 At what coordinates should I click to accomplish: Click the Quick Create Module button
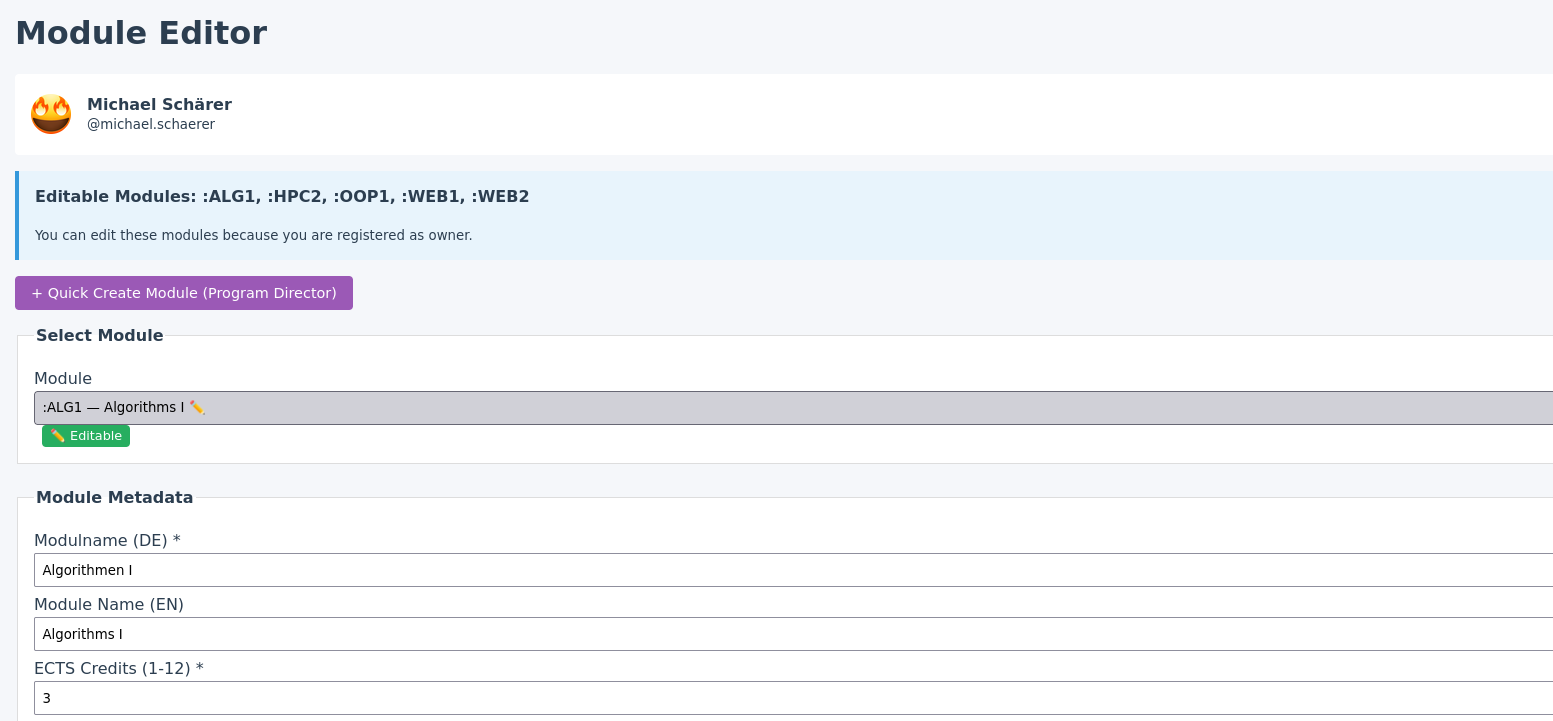coord(184,293)
